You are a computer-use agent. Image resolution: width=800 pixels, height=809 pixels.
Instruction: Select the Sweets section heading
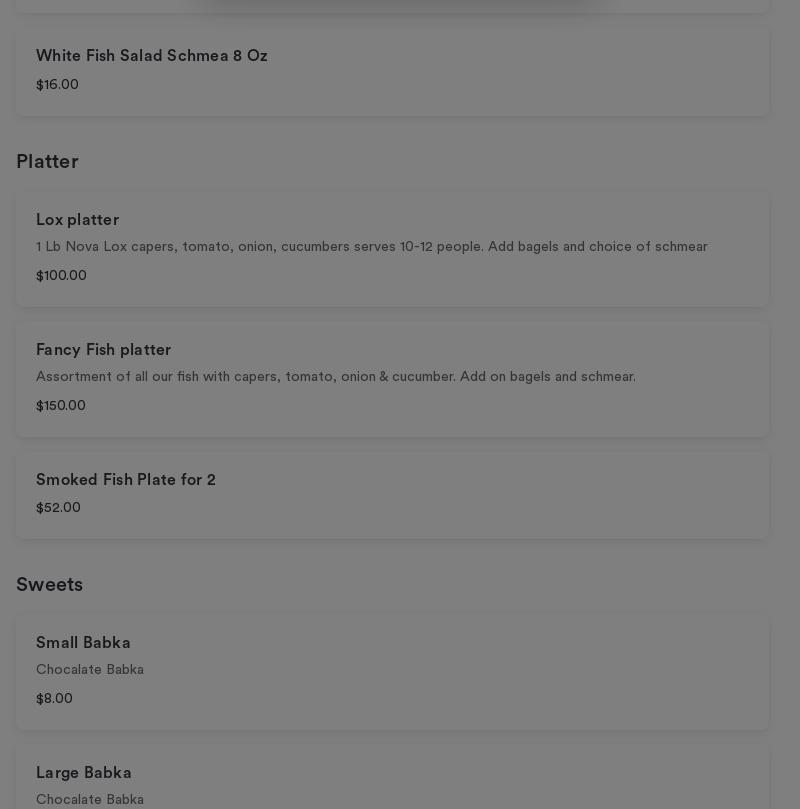49,585
